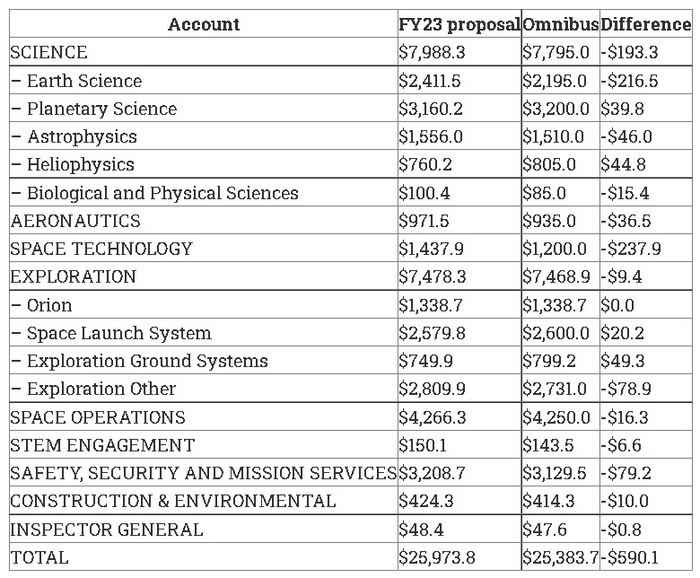Select the TOTAL omnibus value $25,383.7
Image resolution: width=700 pixels, height=578 pixels.
pyautogui.click(x=560, y=557)
